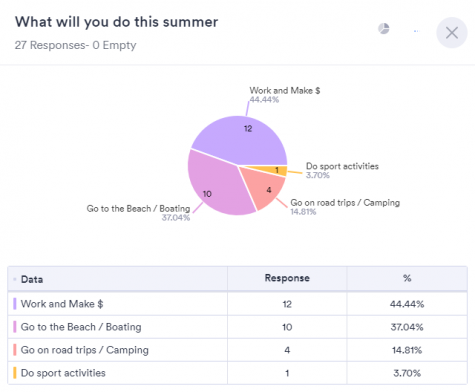475x392 pixels.
Task: Click the 44.44% percentage table cell
Action: [x=407, y=304]
